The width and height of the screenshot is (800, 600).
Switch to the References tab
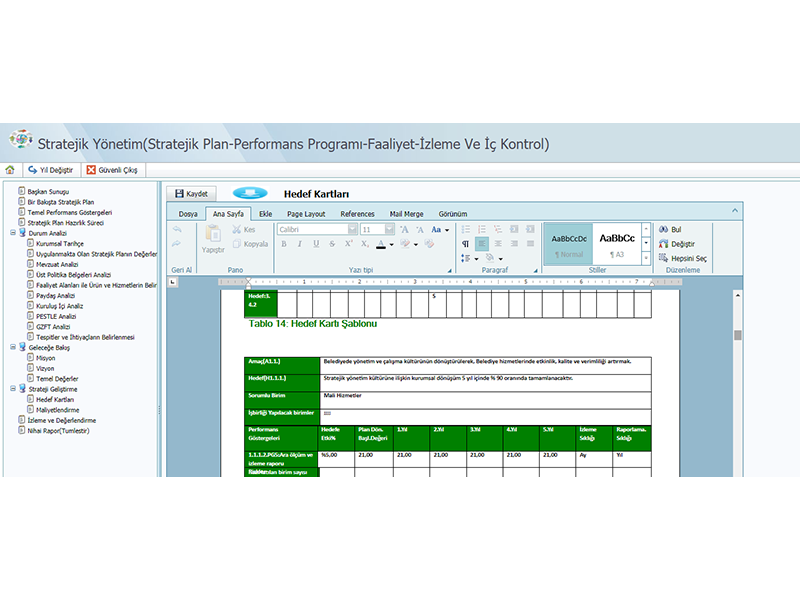[x=357, y=214]
